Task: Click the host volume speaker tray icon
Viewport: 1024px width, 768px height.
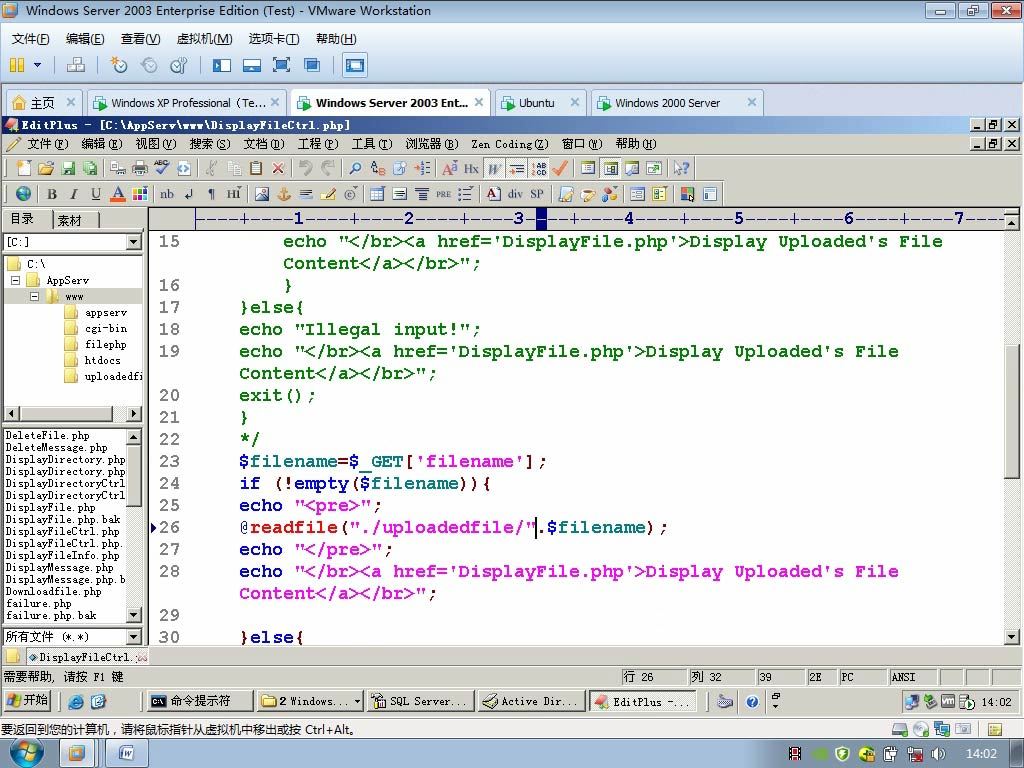Action: [938, 754]
